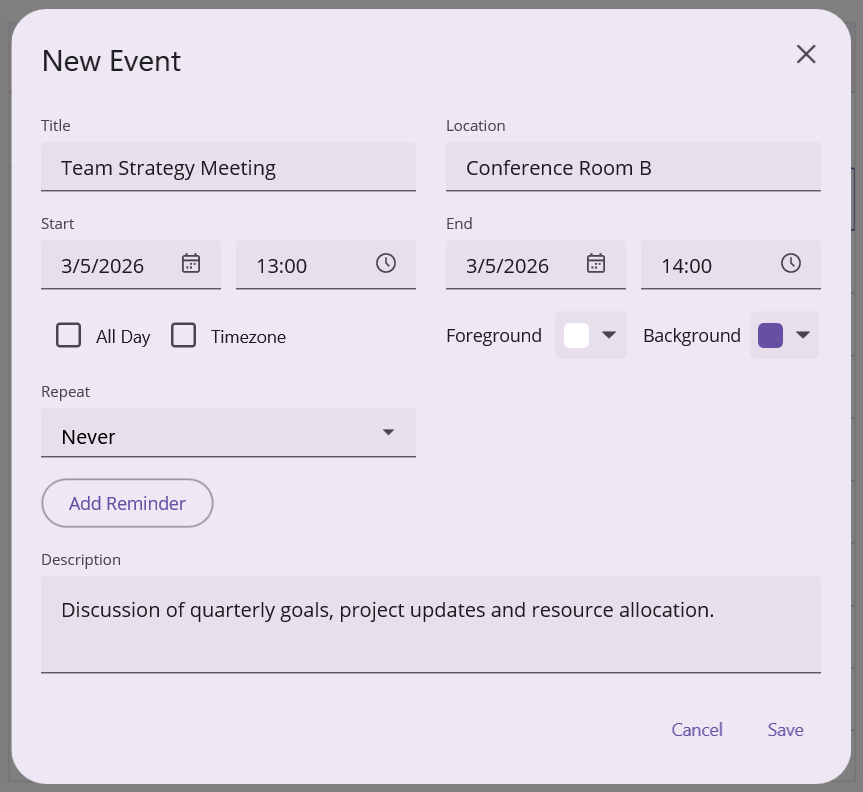The height and width of the screenshot is (792, 863).
Task: Cancel the new event
Action: click(697, 730)
